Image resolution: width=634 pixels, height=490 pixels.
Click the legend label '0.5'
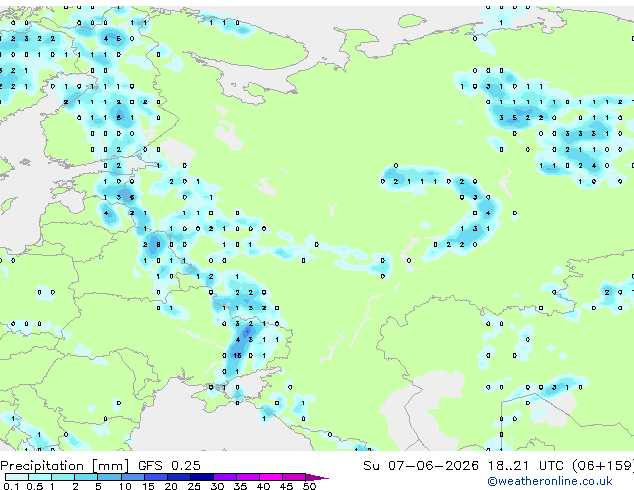(x=34, y=486)
